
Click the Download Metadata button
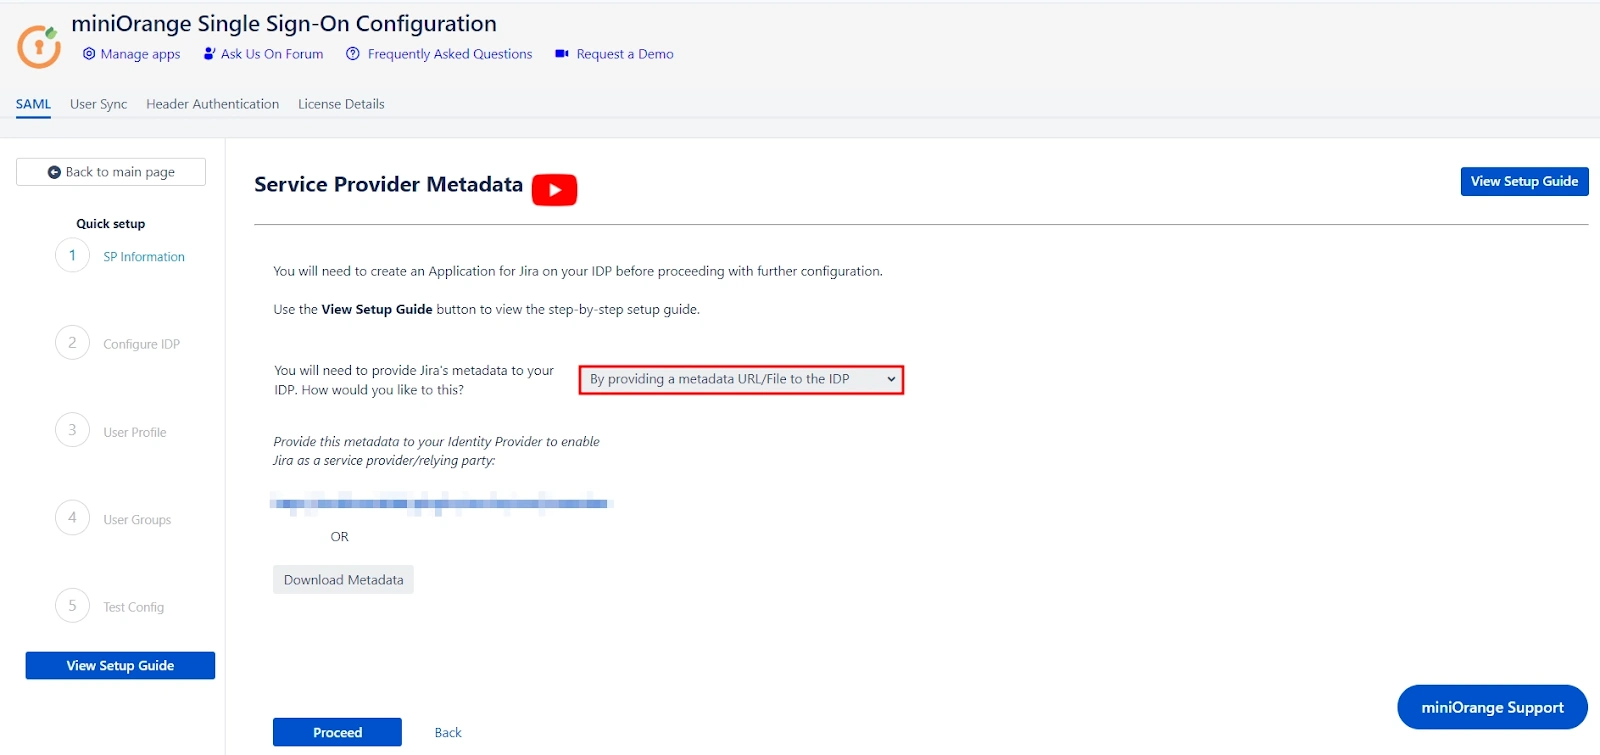343,580
